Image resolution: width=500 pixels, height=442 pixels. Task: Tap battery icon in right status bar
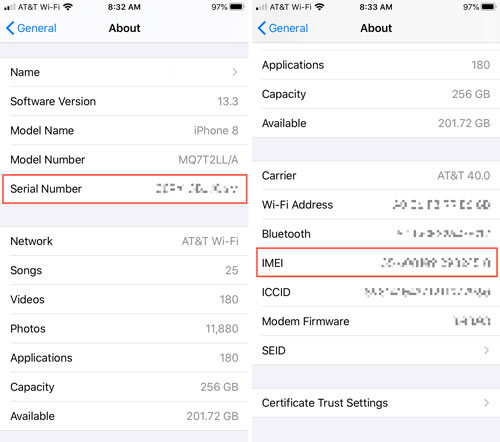click(489, 7)
